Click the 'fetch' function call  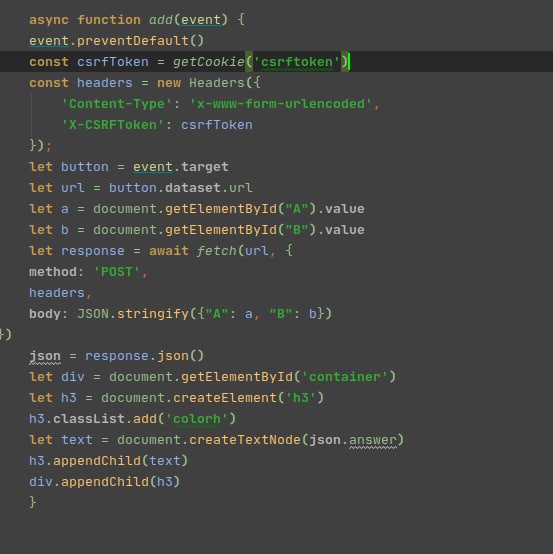(217, 251)
